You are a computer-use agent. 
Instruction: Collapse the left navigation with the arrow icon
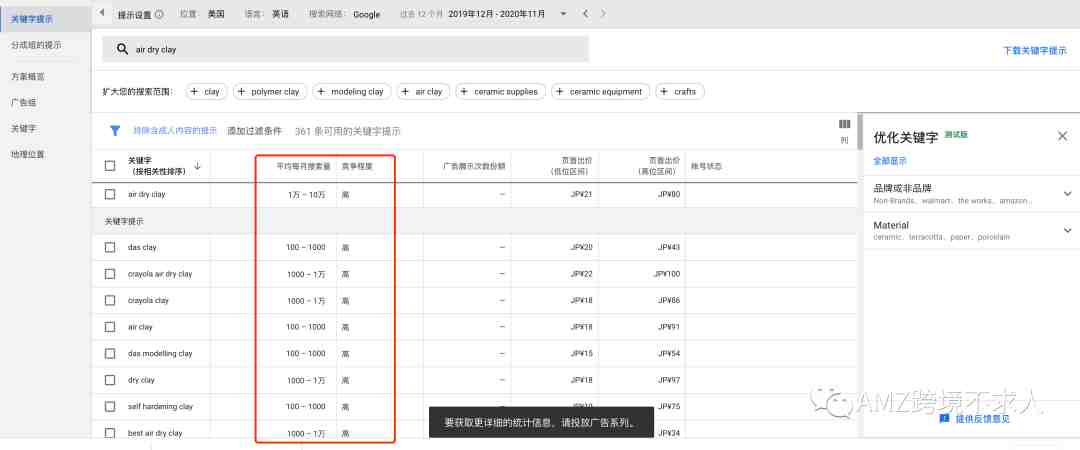pyautogui.click(x=102, y=12)
